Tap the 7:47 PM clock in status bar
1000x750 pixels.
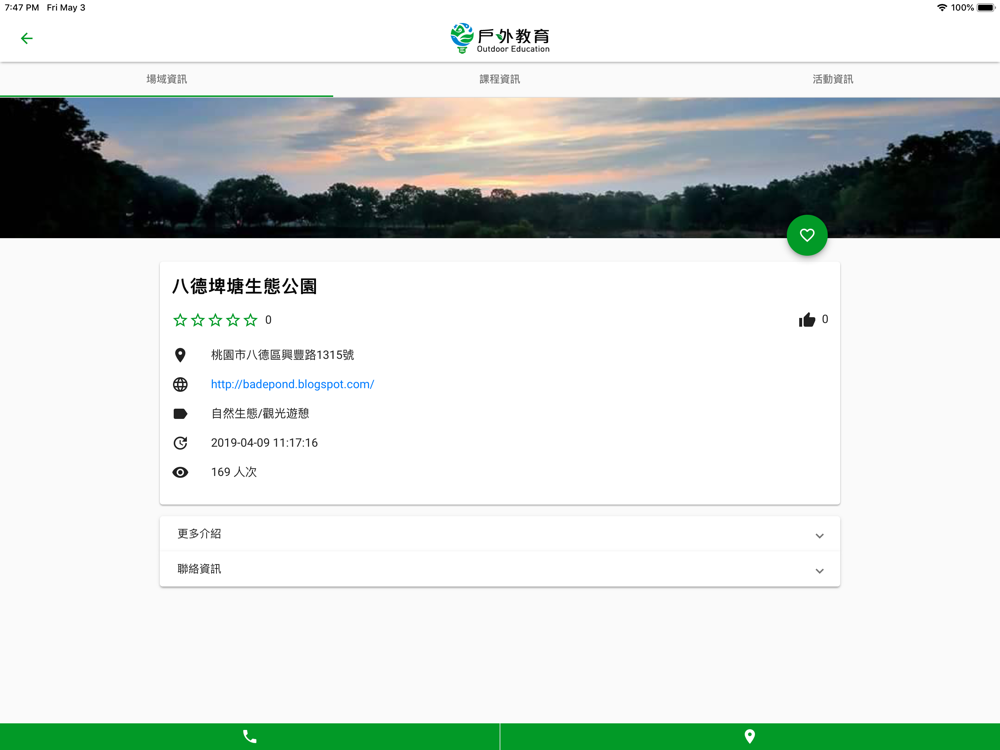point(22,8)
